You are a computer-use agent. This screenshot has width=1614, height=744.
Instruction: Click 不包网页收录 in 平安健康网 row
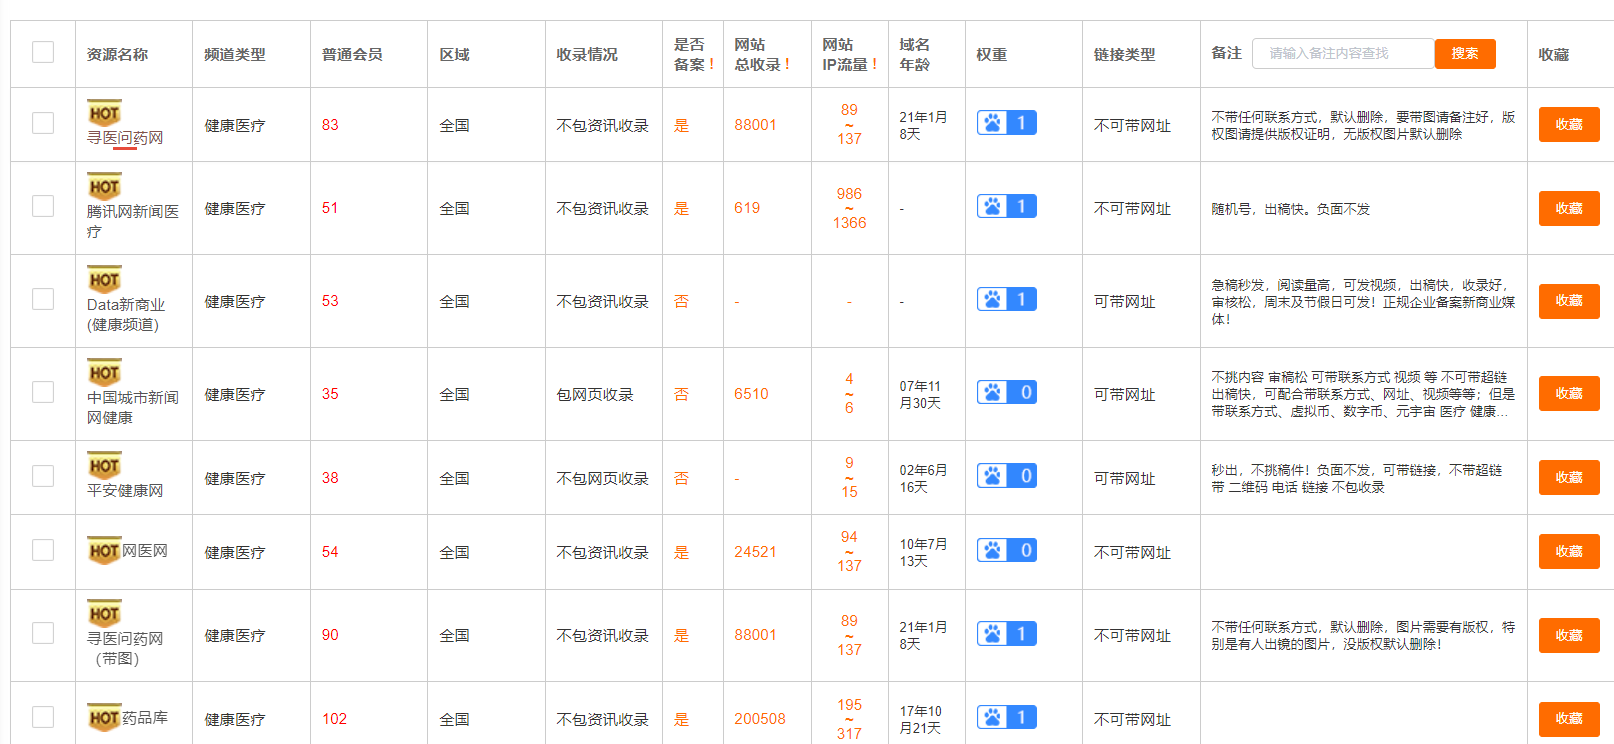[603, 479]
